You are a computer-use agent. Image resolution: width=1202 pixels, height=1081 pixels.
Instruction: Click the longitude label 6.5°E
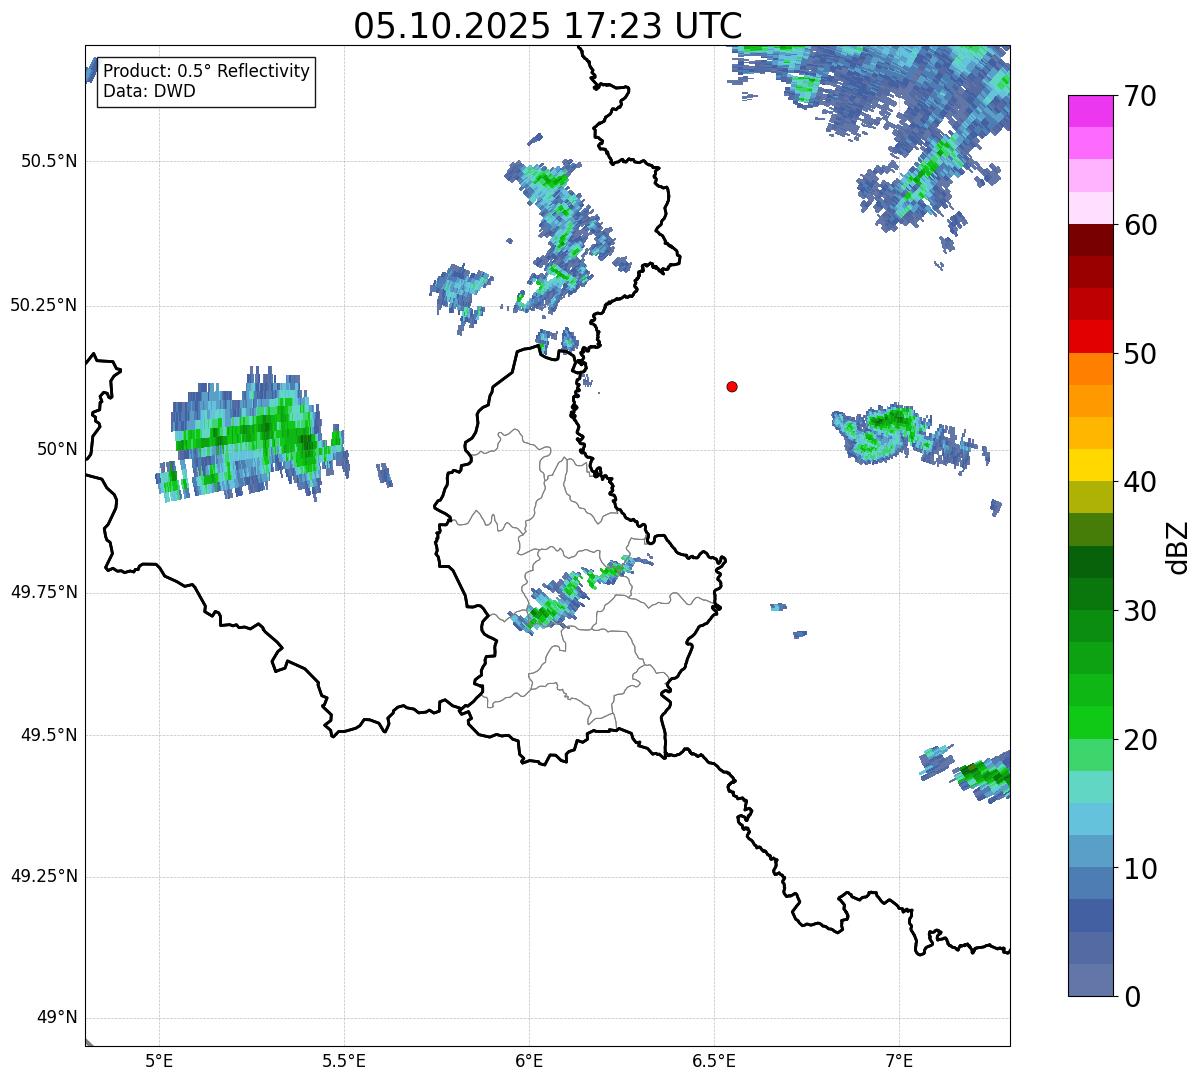[x=714, y=1060]
